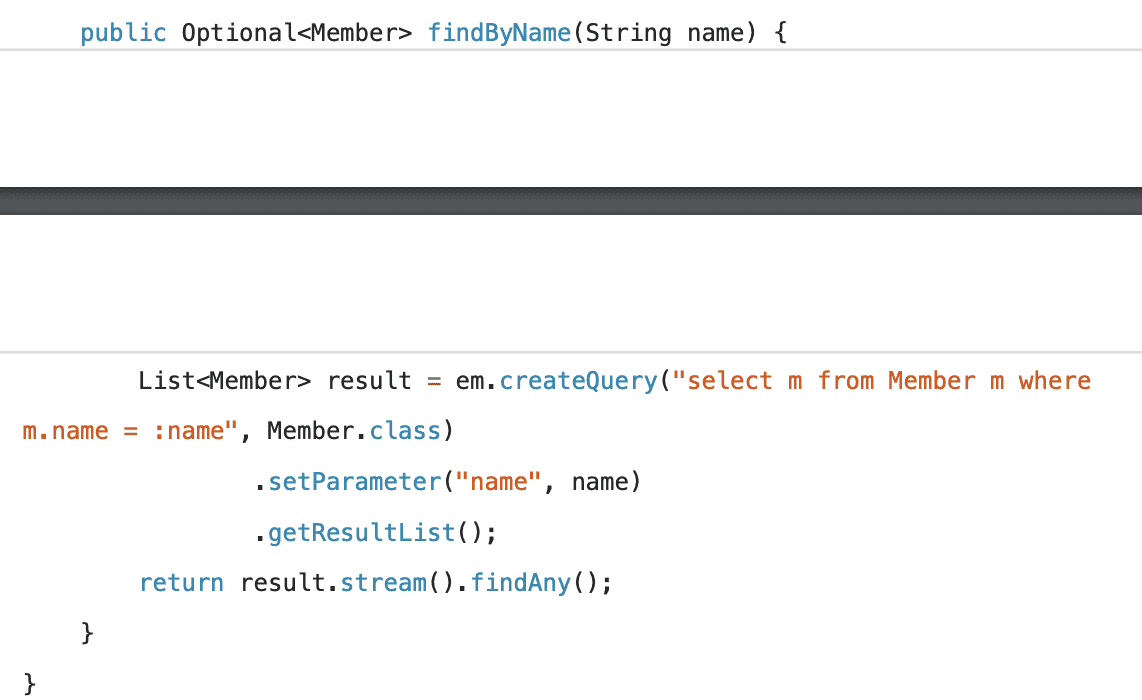
Task: Click the createQuery method call
Action: [x=579, y=381]
